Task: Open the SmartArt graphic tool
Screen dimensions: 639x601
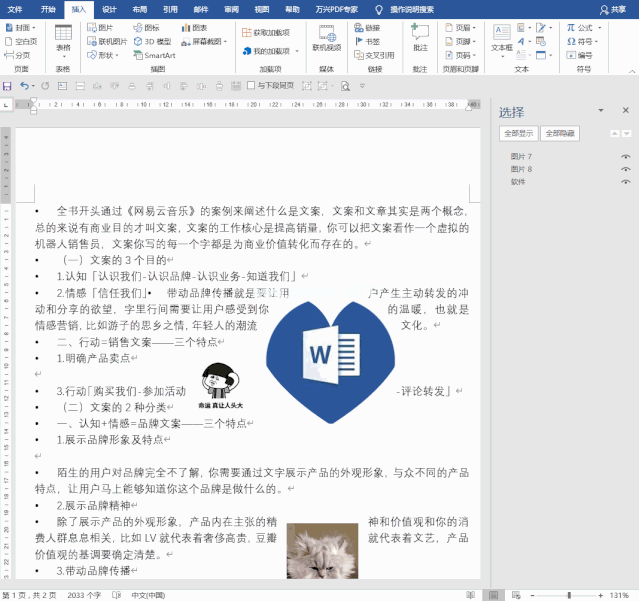Action: click(x=154, y=55)
